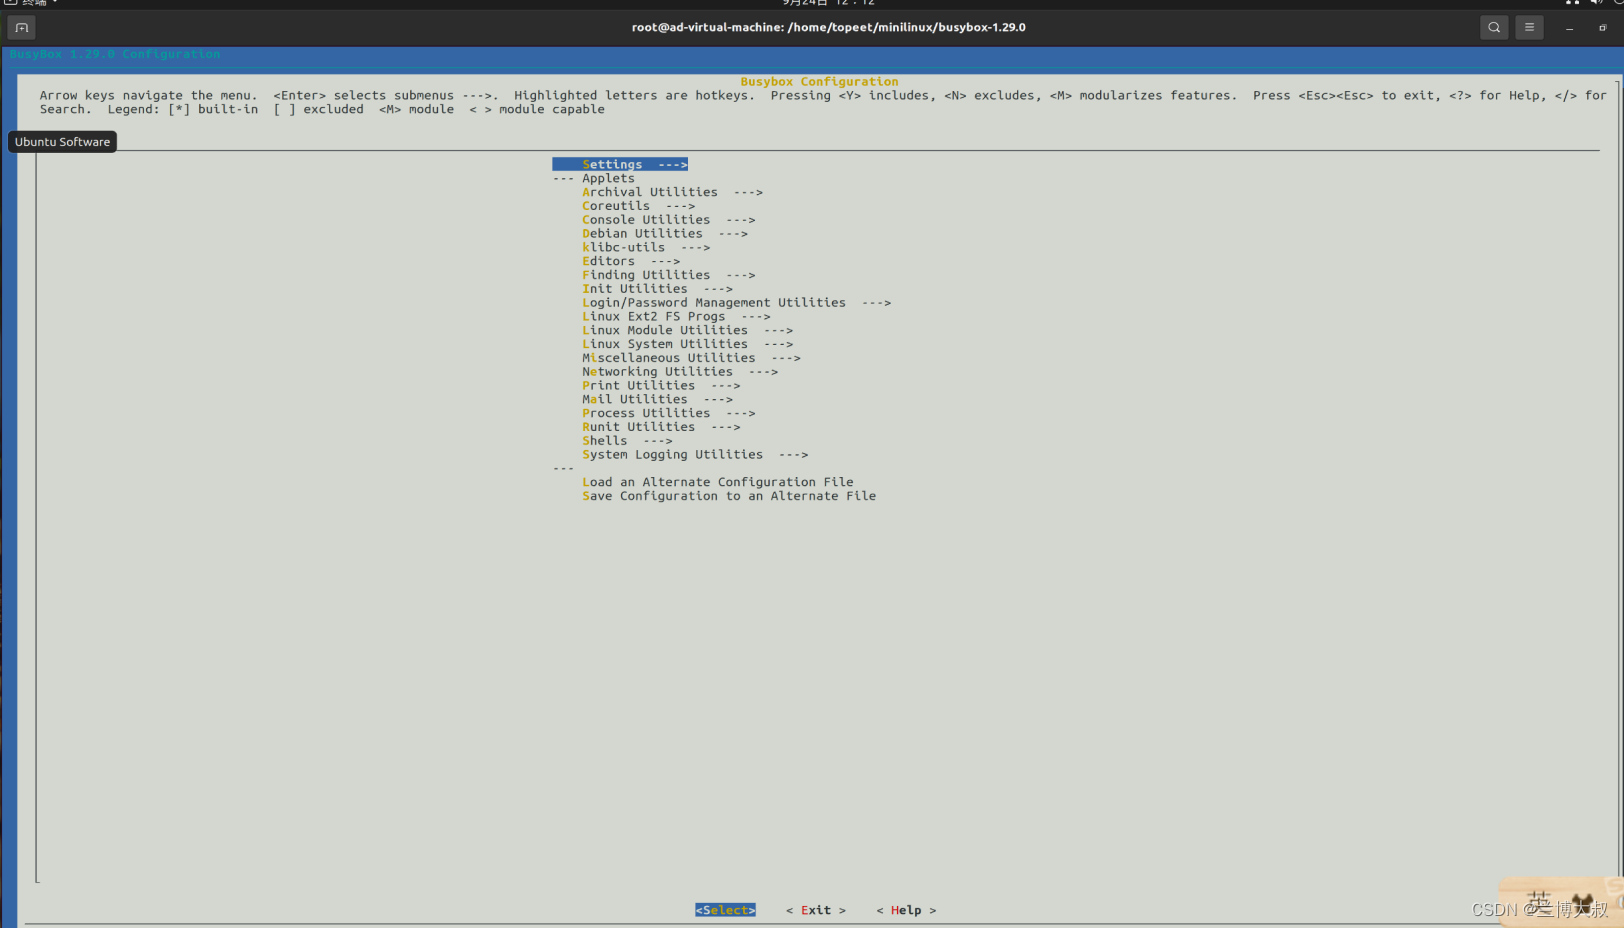This screenshot has width=1624, height=928.
Task: Select the Coreutils menu entry
Action: [x=616, y=205]
